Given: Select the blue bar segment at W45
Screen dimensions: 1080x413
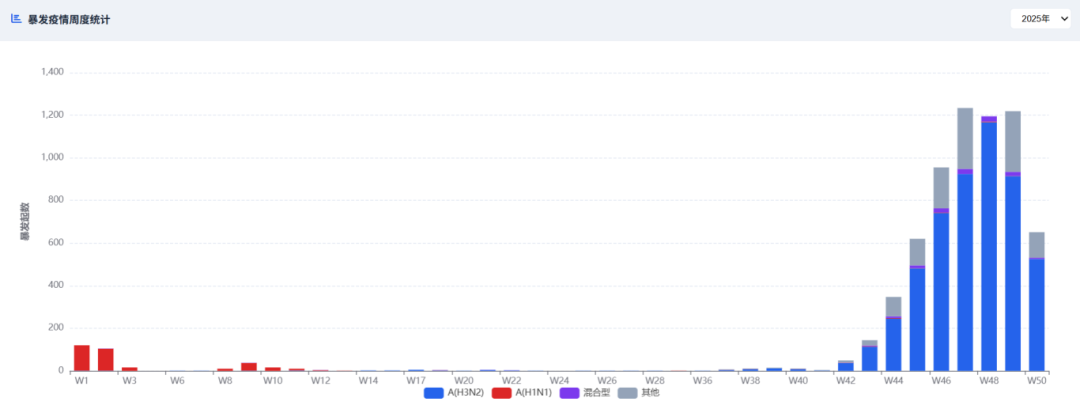Looking at the screenshot, I should [x=917, y=320].
